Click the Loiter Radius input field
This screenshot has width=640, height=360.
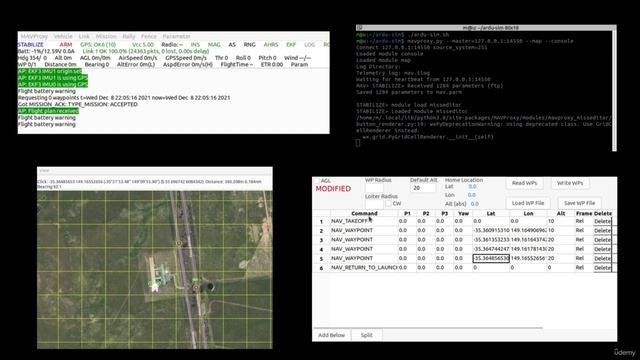pyautogui.click(x=374, y=203)
